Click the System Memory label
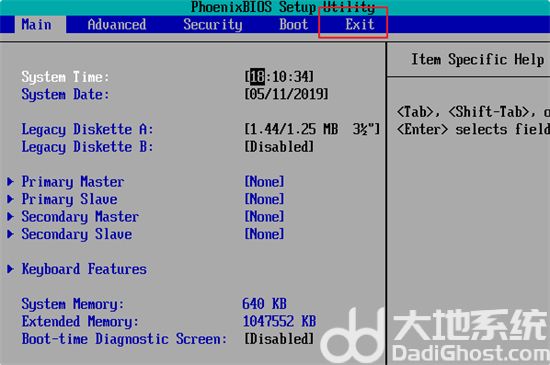 point(73,304)
